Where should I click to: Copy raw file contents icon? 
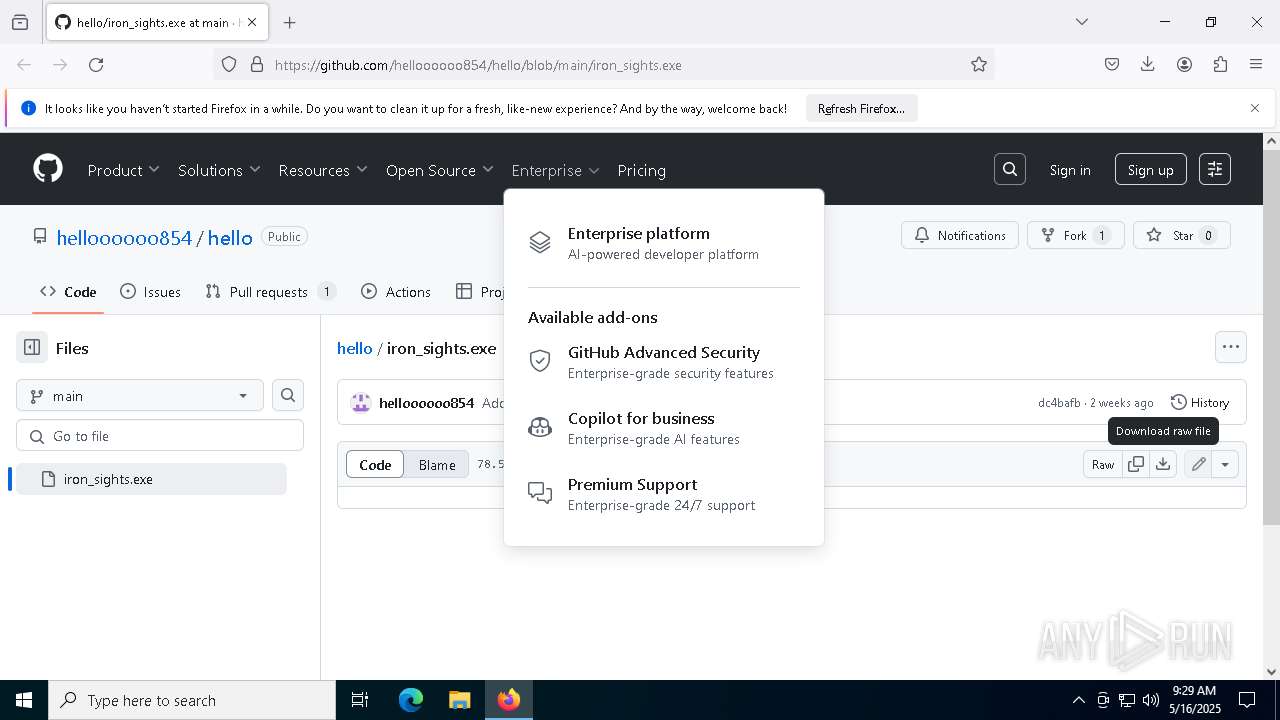coord(1136,464)
